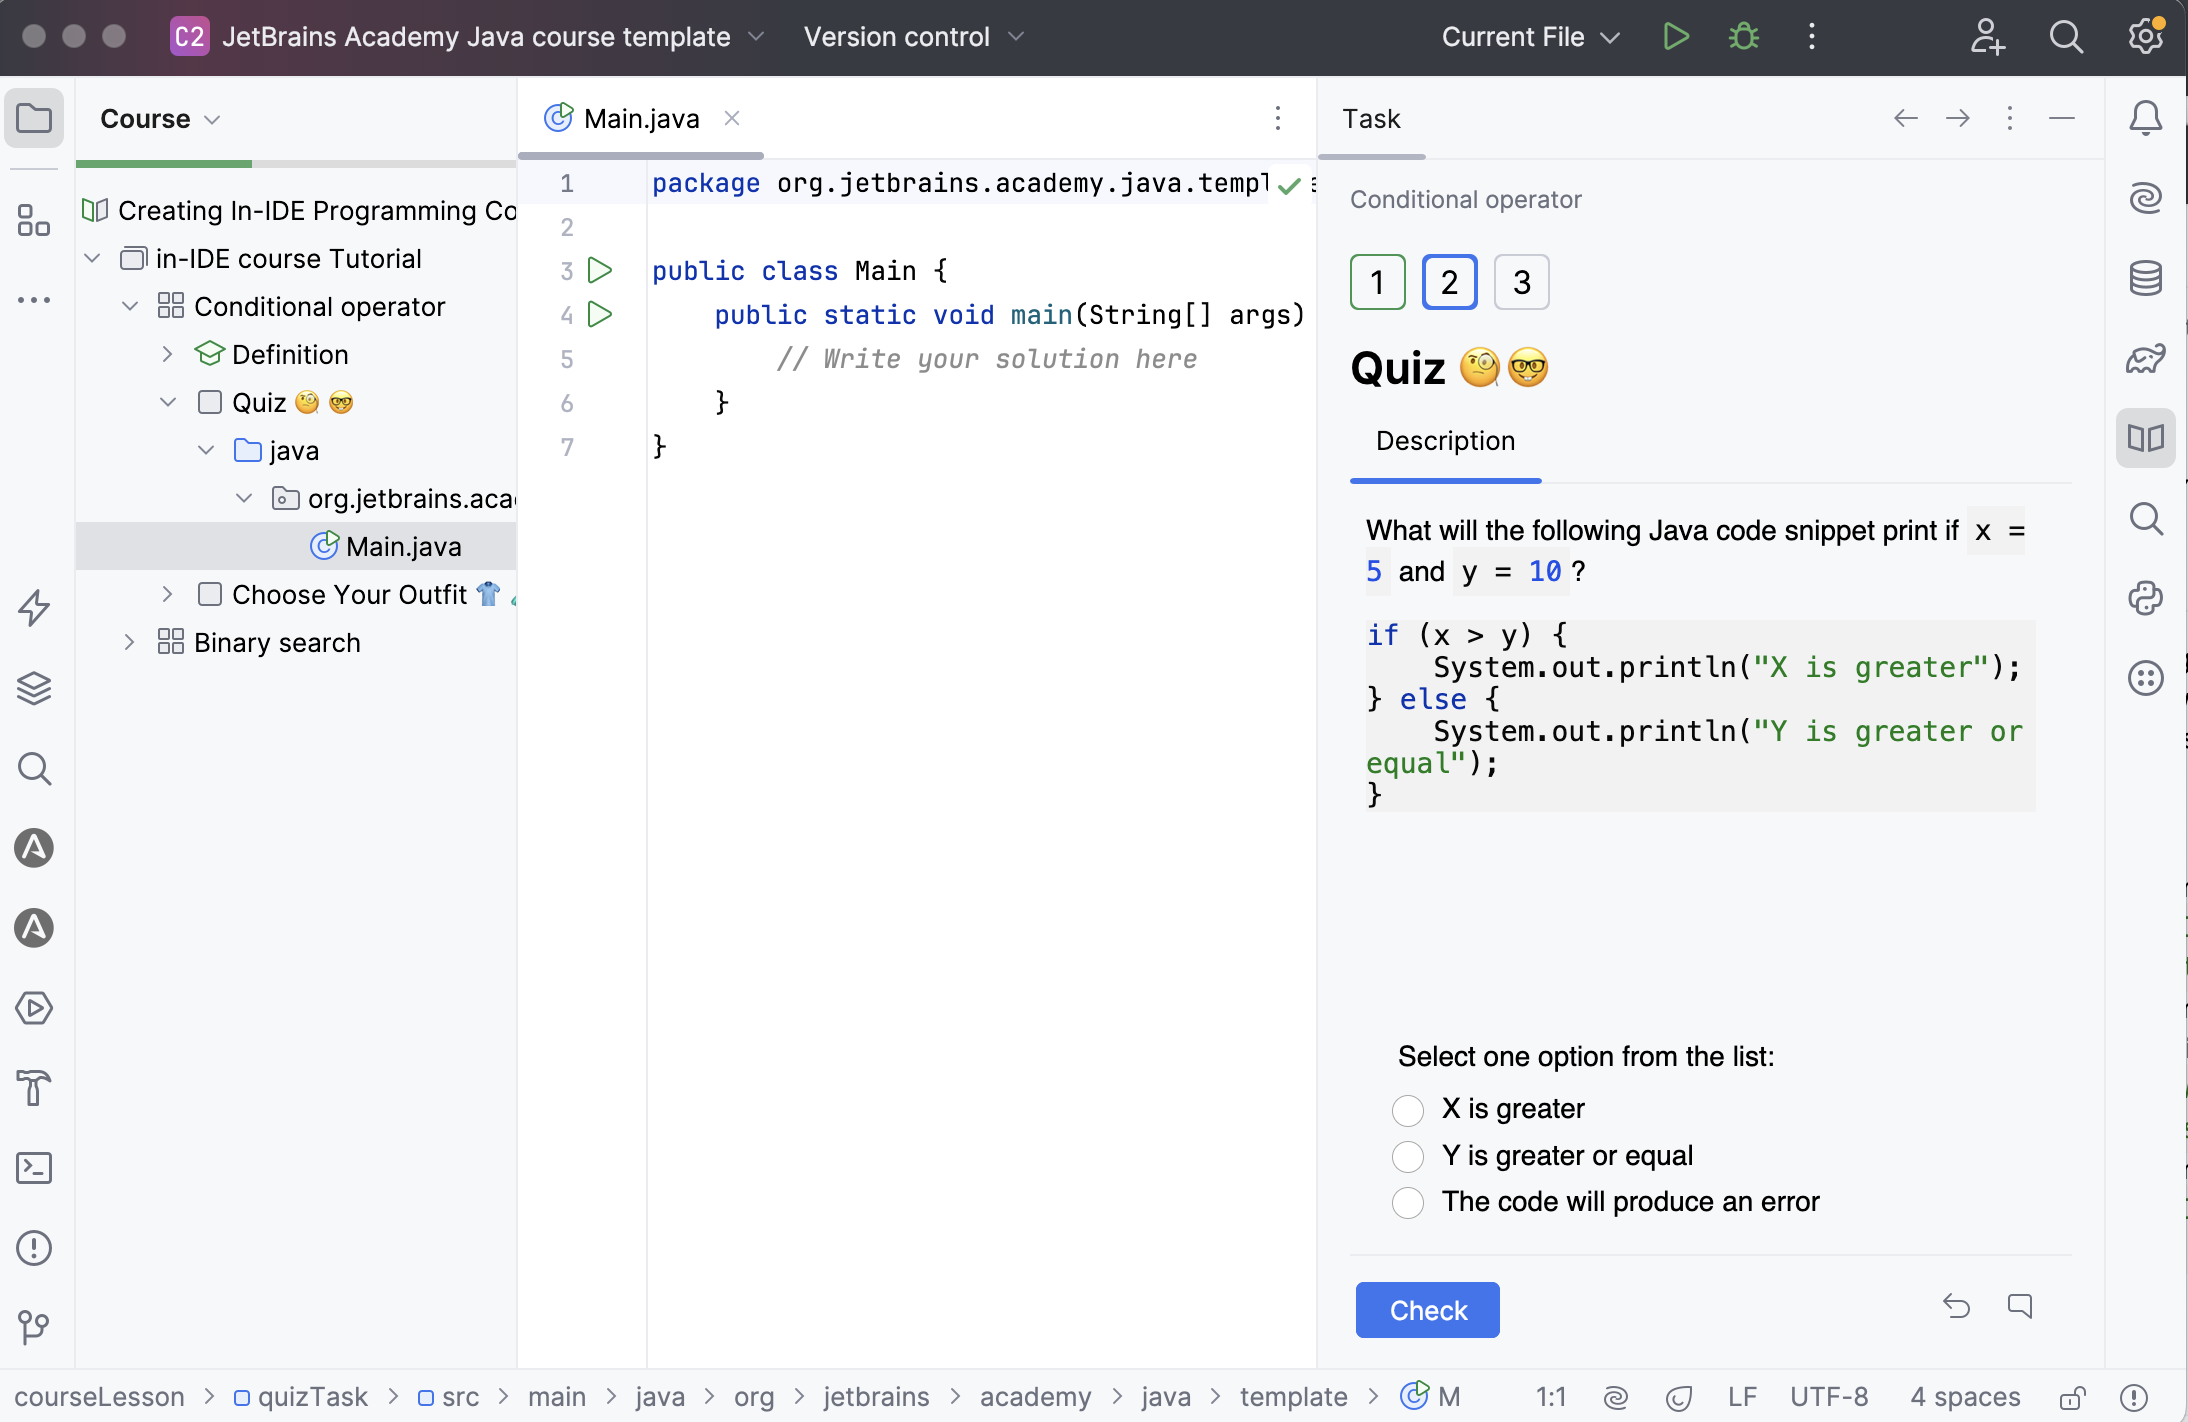This screenshot has width=2188, height=1422.
Task: Open the Build hammer tool window icon
Action: (x=34, y=1088)
